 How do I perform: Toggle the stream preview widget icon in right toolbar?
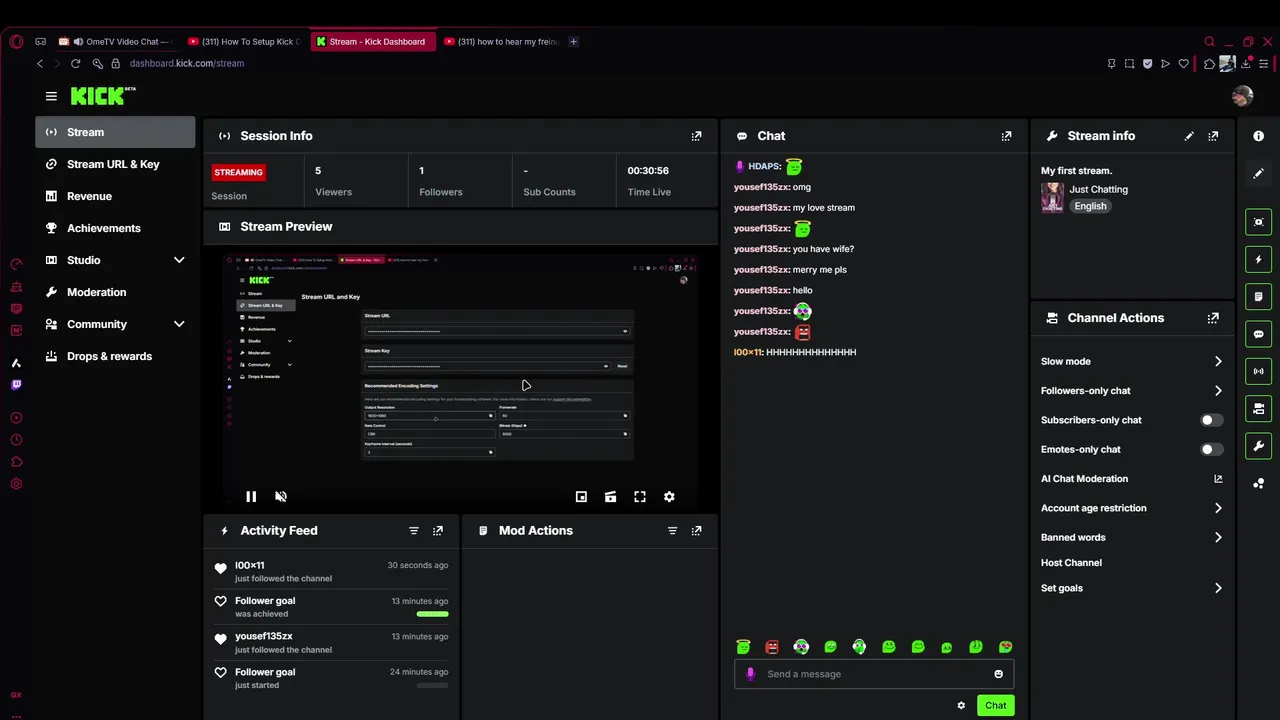click(x=1259, y=222)
